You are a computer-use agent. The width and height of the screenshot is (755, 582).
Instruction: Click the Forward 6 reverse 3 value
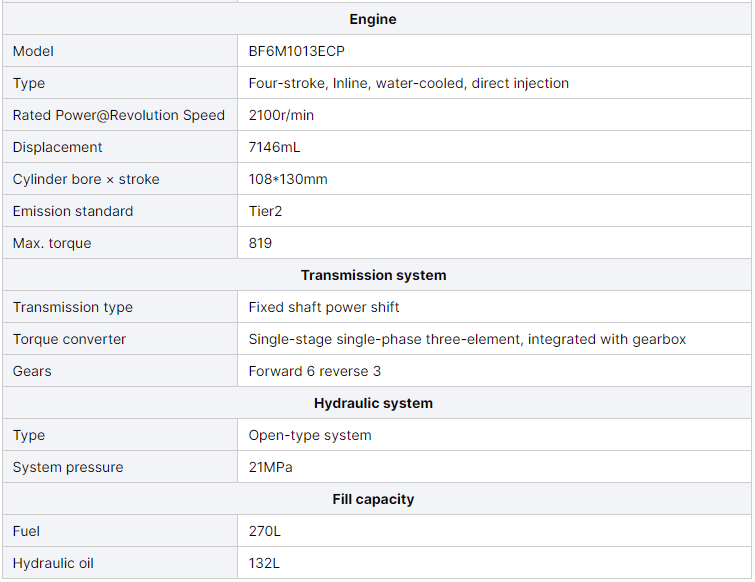(x=314, y=371)
